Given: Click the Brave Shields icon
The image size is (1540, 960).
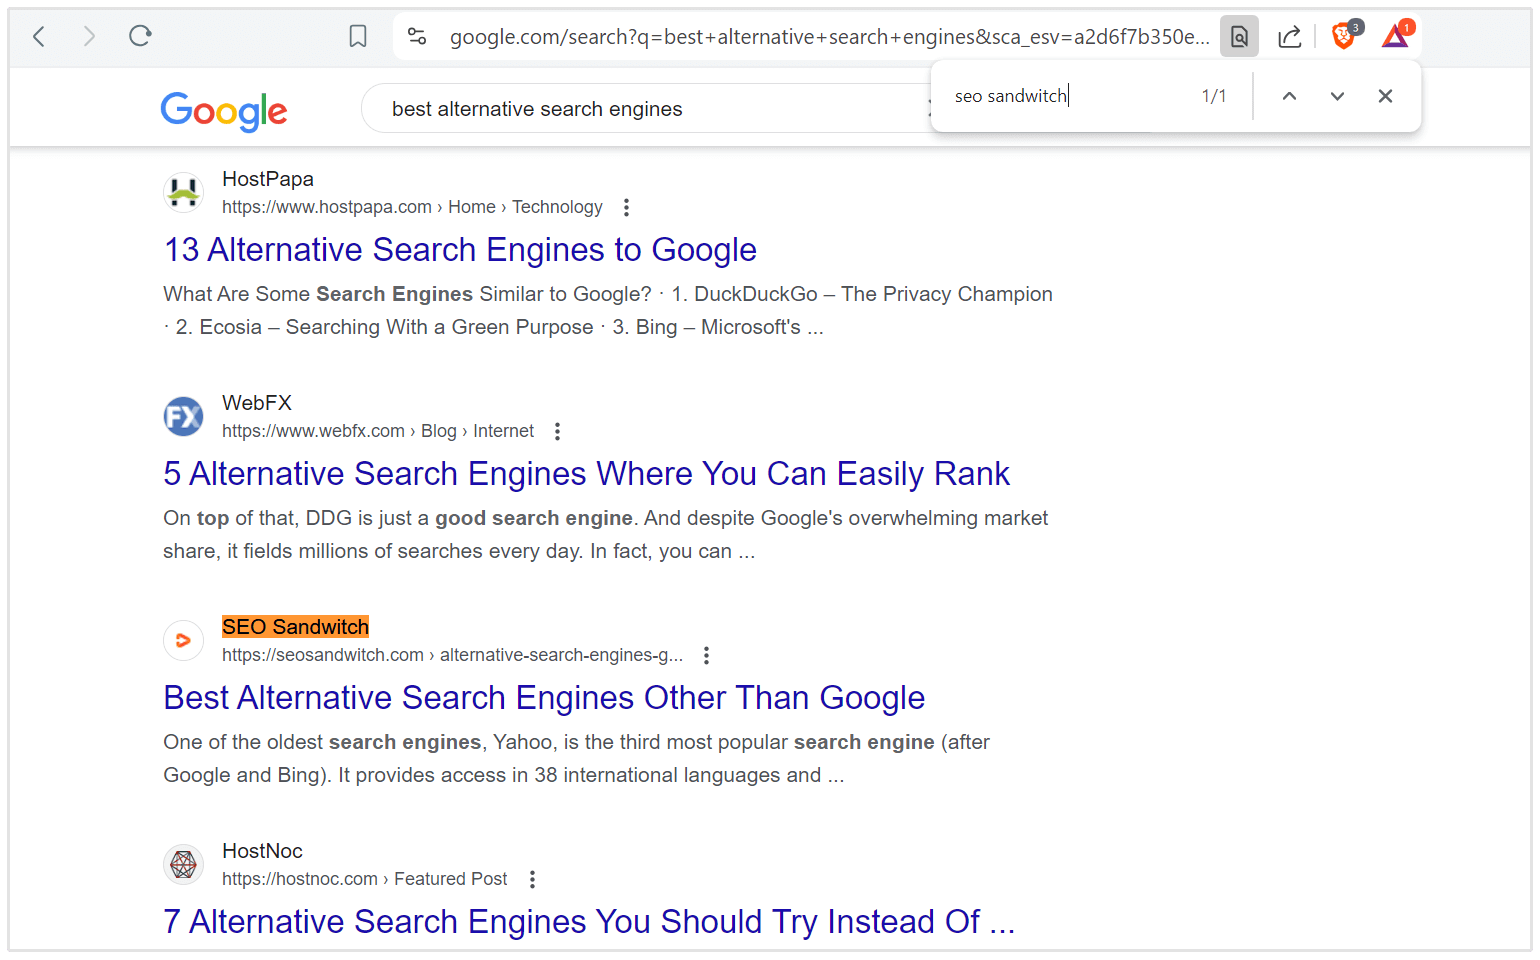Looking at the screenshot, I should coord(1341,36).
